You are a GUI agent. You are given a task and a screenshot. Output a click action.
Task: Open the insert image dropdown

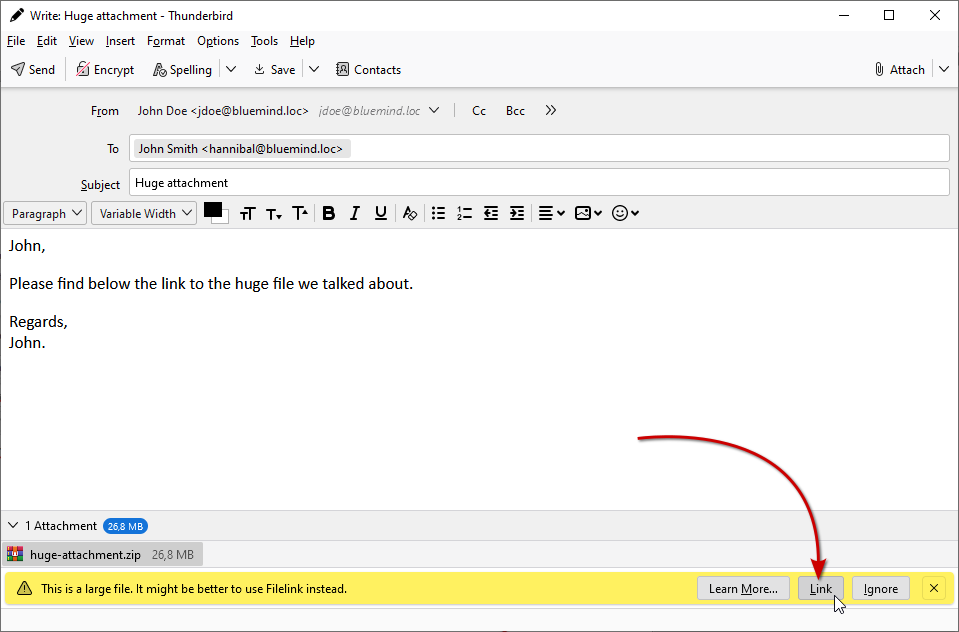point(588,213)
